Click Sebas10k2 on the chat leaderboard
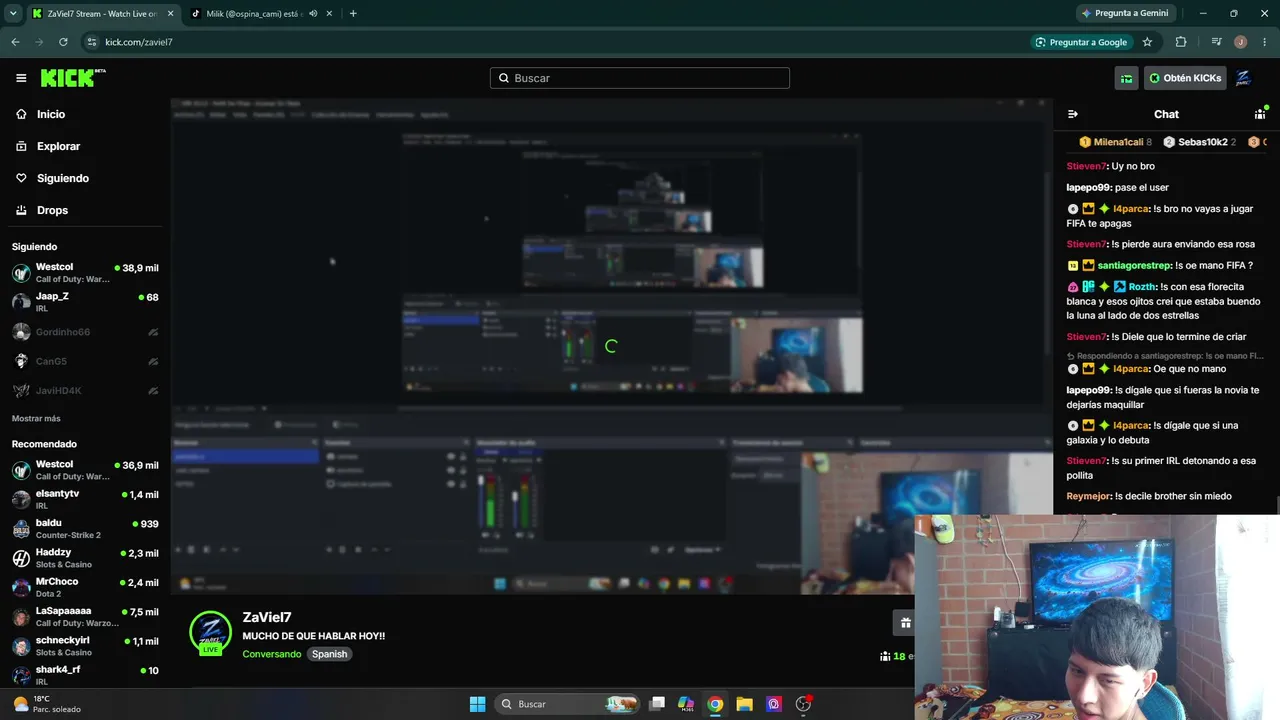1280x720 pixels. click(1199, 142)
